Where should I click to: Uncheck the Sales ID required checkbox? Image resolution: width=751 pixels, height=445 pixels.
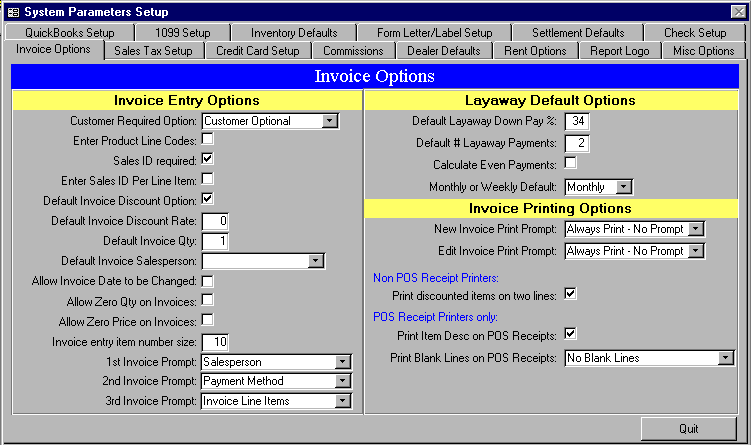click(x=208, y=159)
